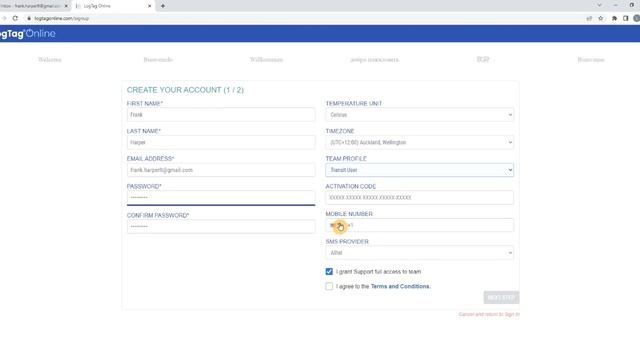This screenshot has width=640, height=360.
Task: Select the Welcome language option
Action: click(50, 60)
